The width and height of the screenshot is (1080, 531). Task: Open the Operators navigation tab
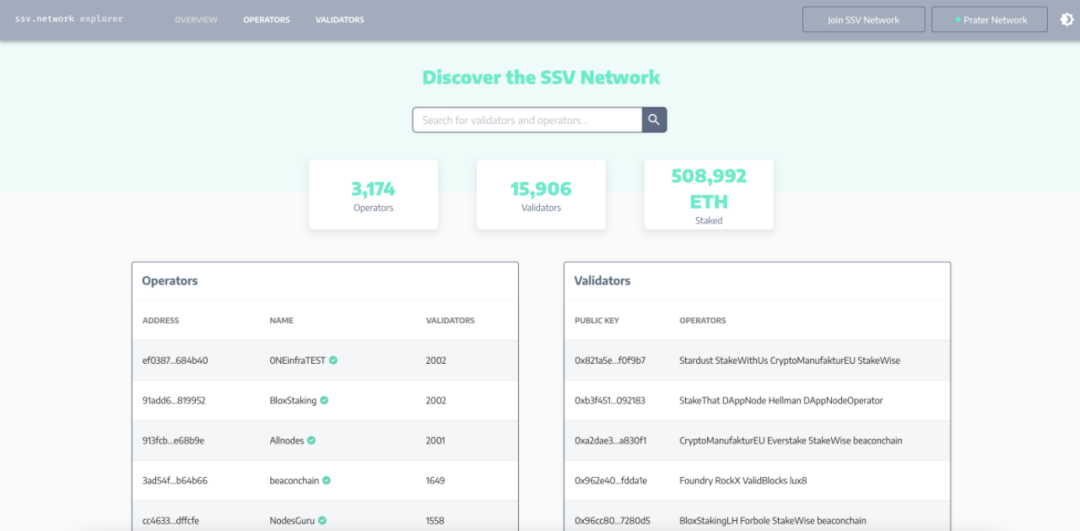coord(266,20)
